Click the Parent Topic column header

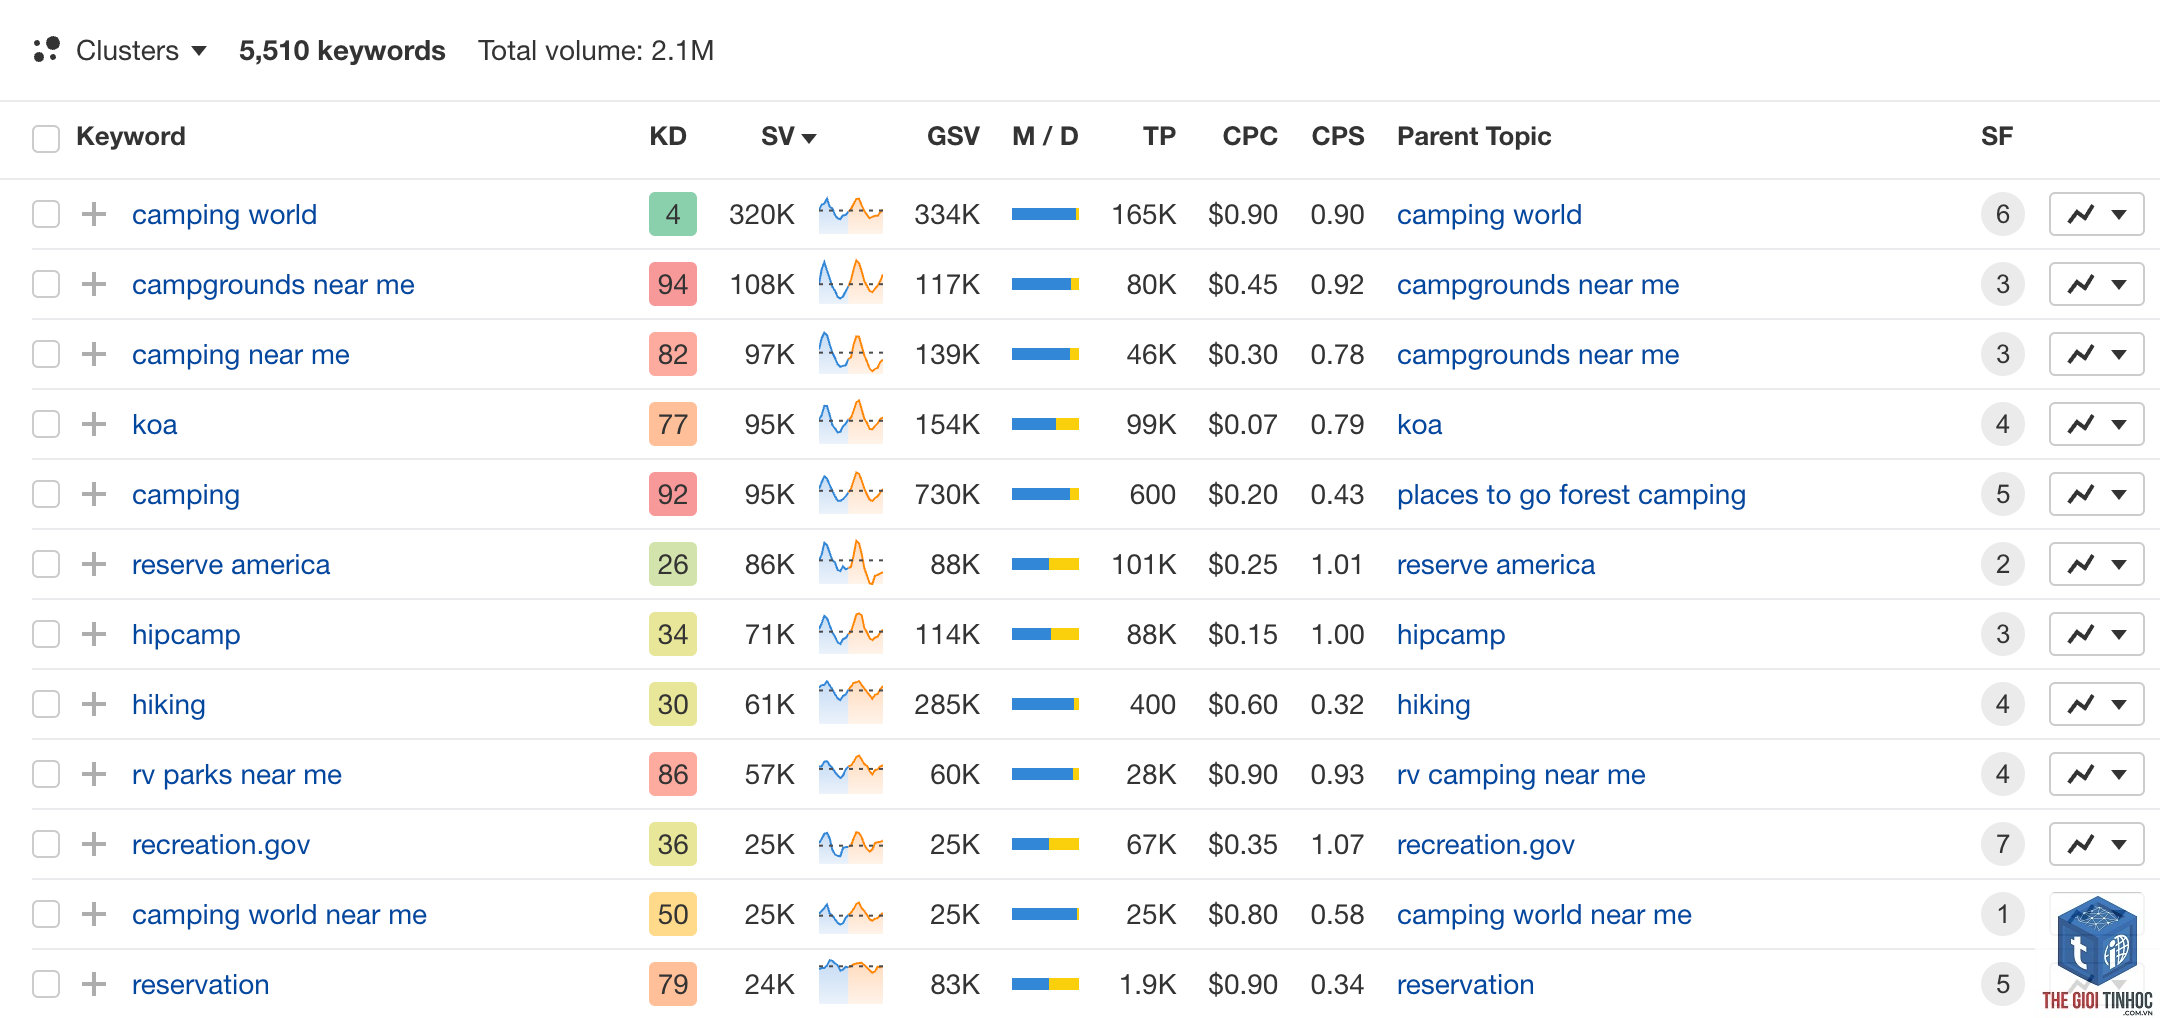[x=1474, y=136]
